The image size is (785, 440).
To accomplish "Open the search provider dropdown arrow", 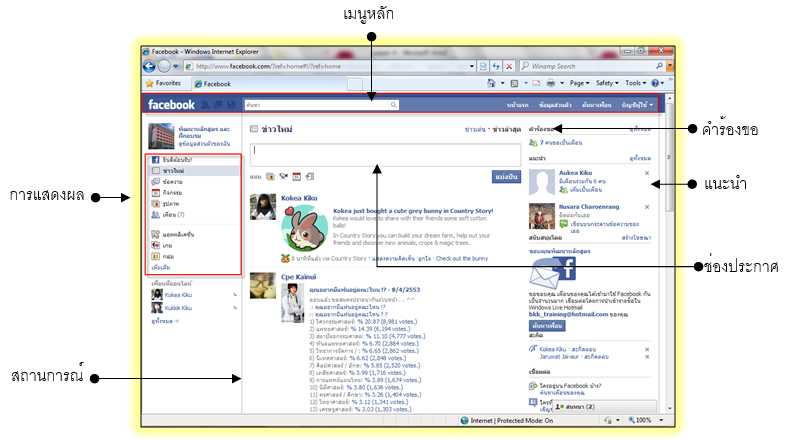I will (670, 66).
